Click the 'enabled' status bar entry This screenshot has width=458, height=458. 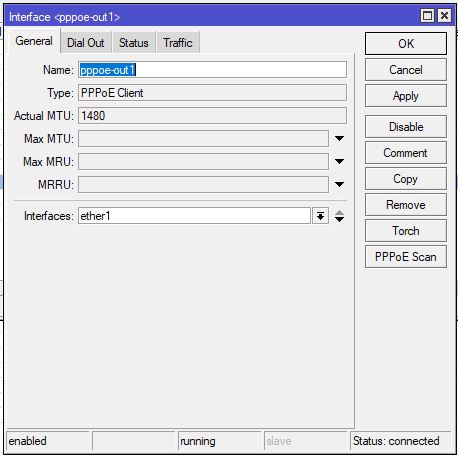click(48, 441)
